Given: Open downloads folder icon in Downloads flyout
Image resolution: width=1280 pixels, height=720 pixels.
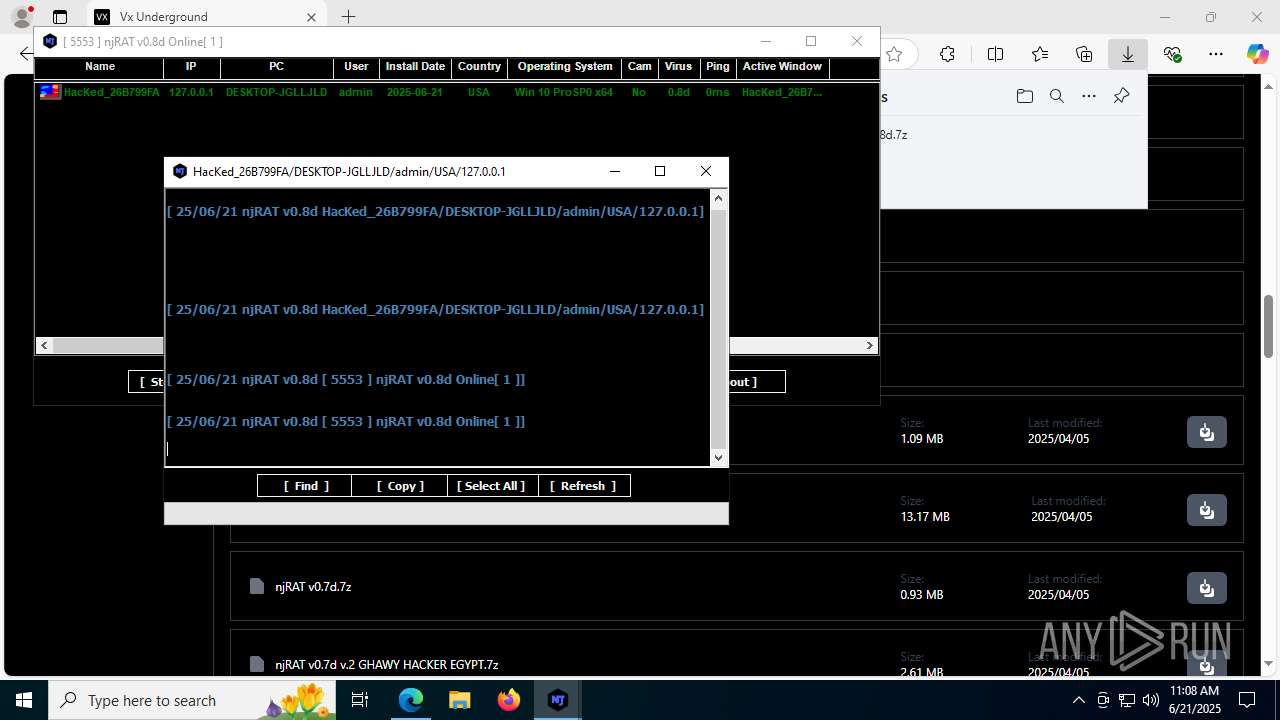Looking at the screenshot, I should [1024, 96].
